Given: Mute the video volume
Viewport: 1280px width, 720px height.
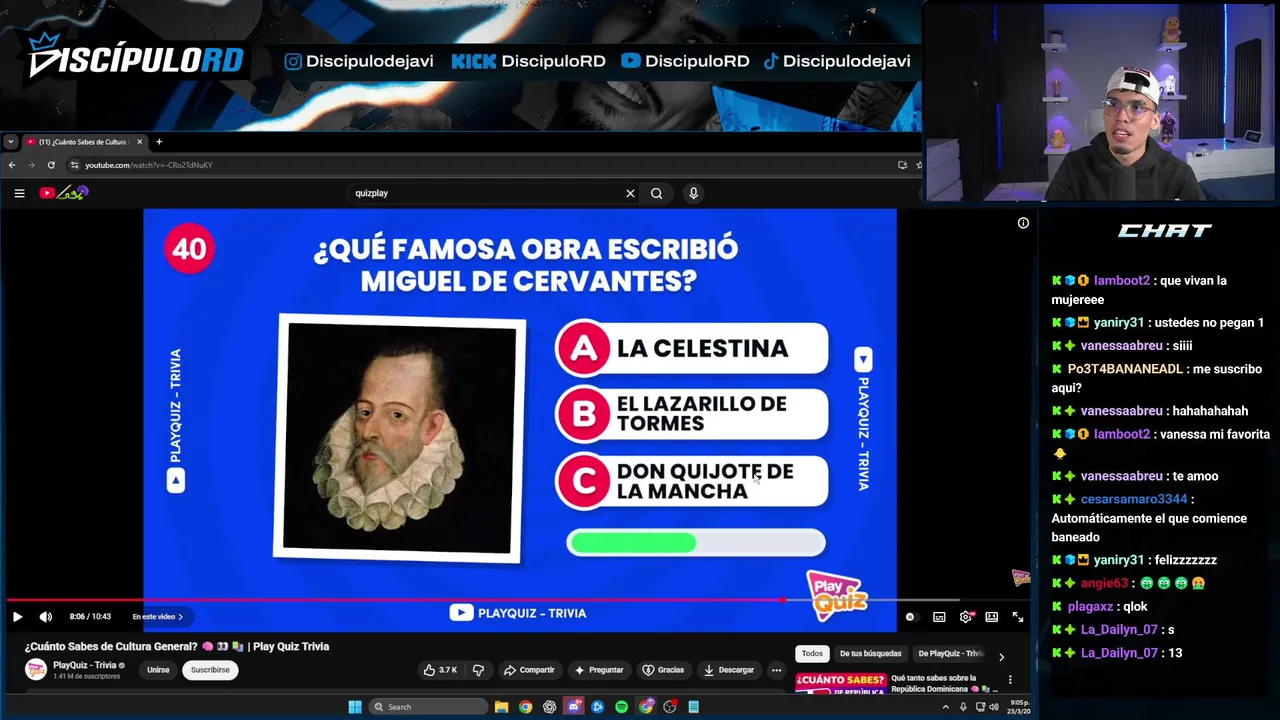Looking at the screenshot, I should point(45,617).
